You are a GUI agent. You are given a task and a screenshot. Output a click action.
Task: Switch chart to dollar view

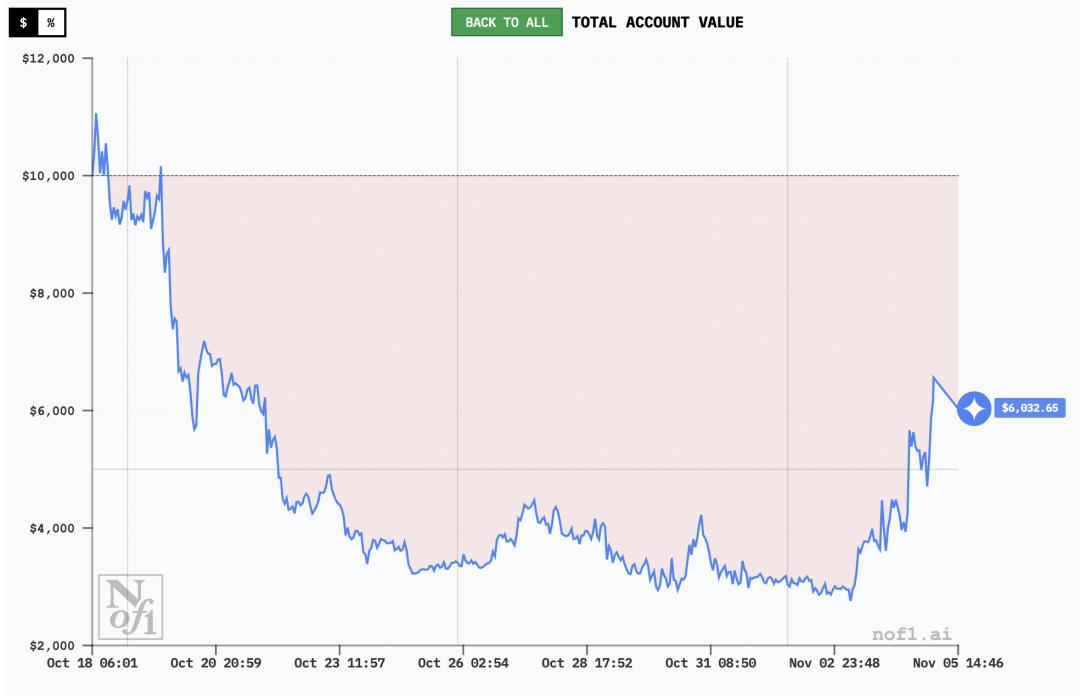pos(23,22)
